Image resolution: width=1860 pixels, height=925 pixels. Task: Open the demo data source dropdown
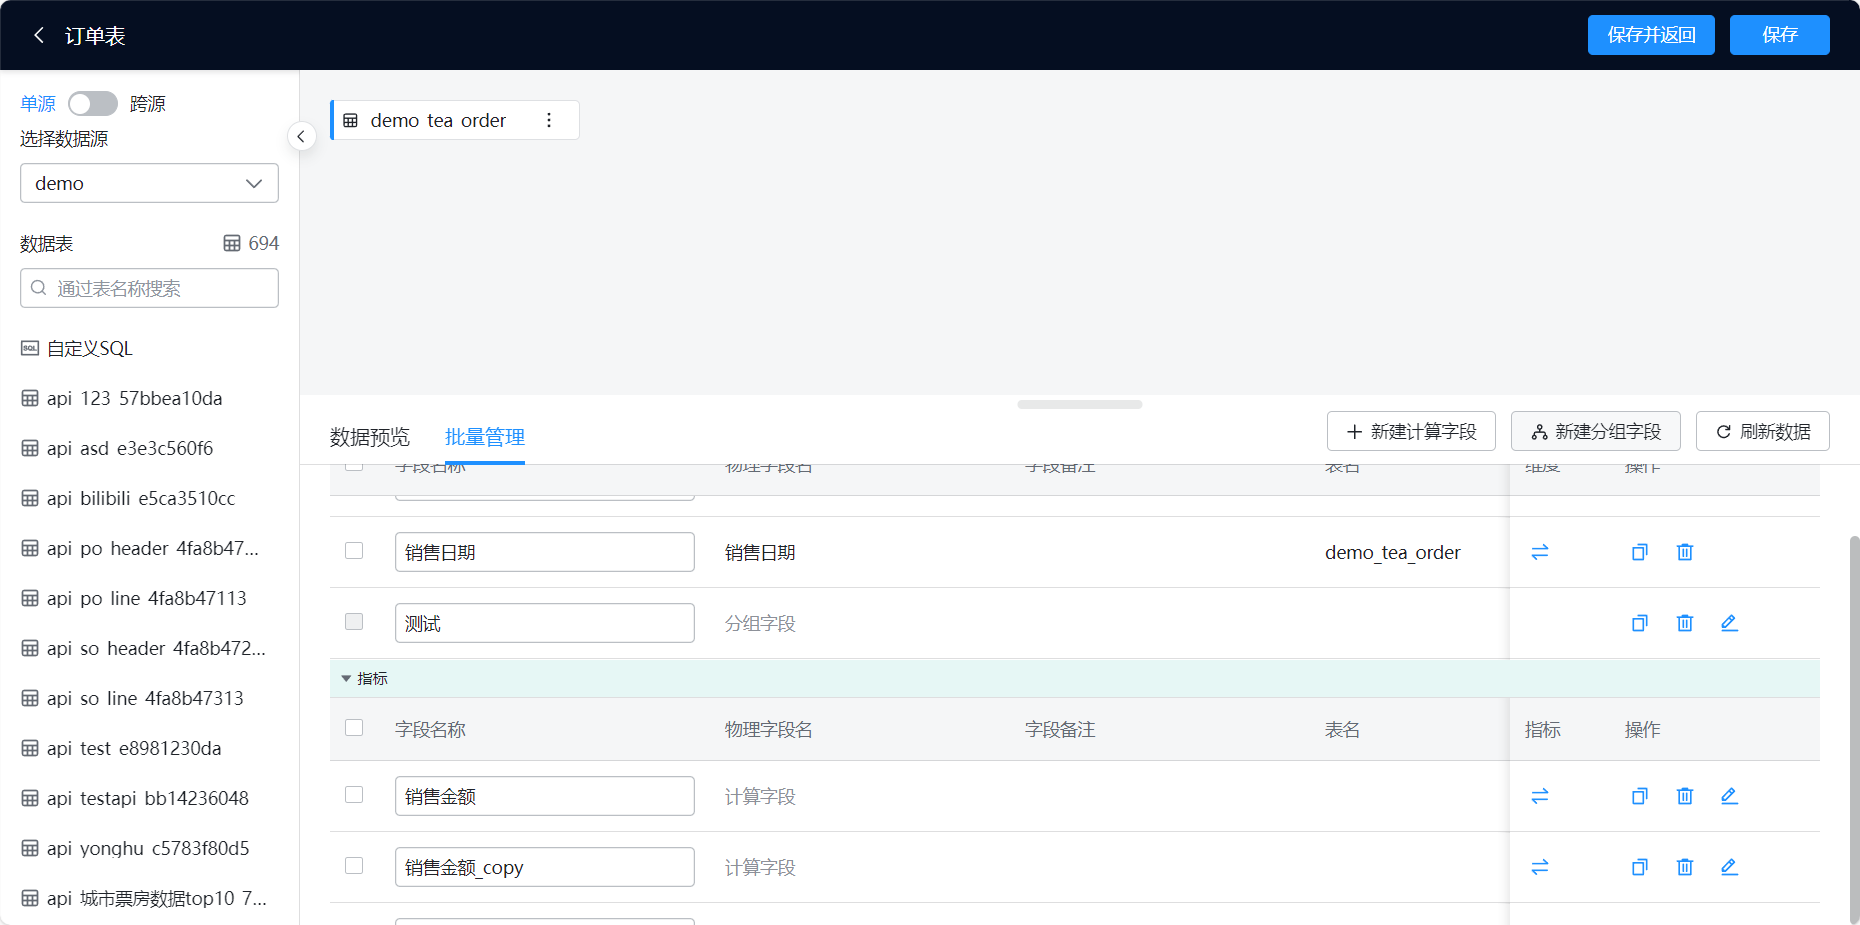tap(149, 183)
